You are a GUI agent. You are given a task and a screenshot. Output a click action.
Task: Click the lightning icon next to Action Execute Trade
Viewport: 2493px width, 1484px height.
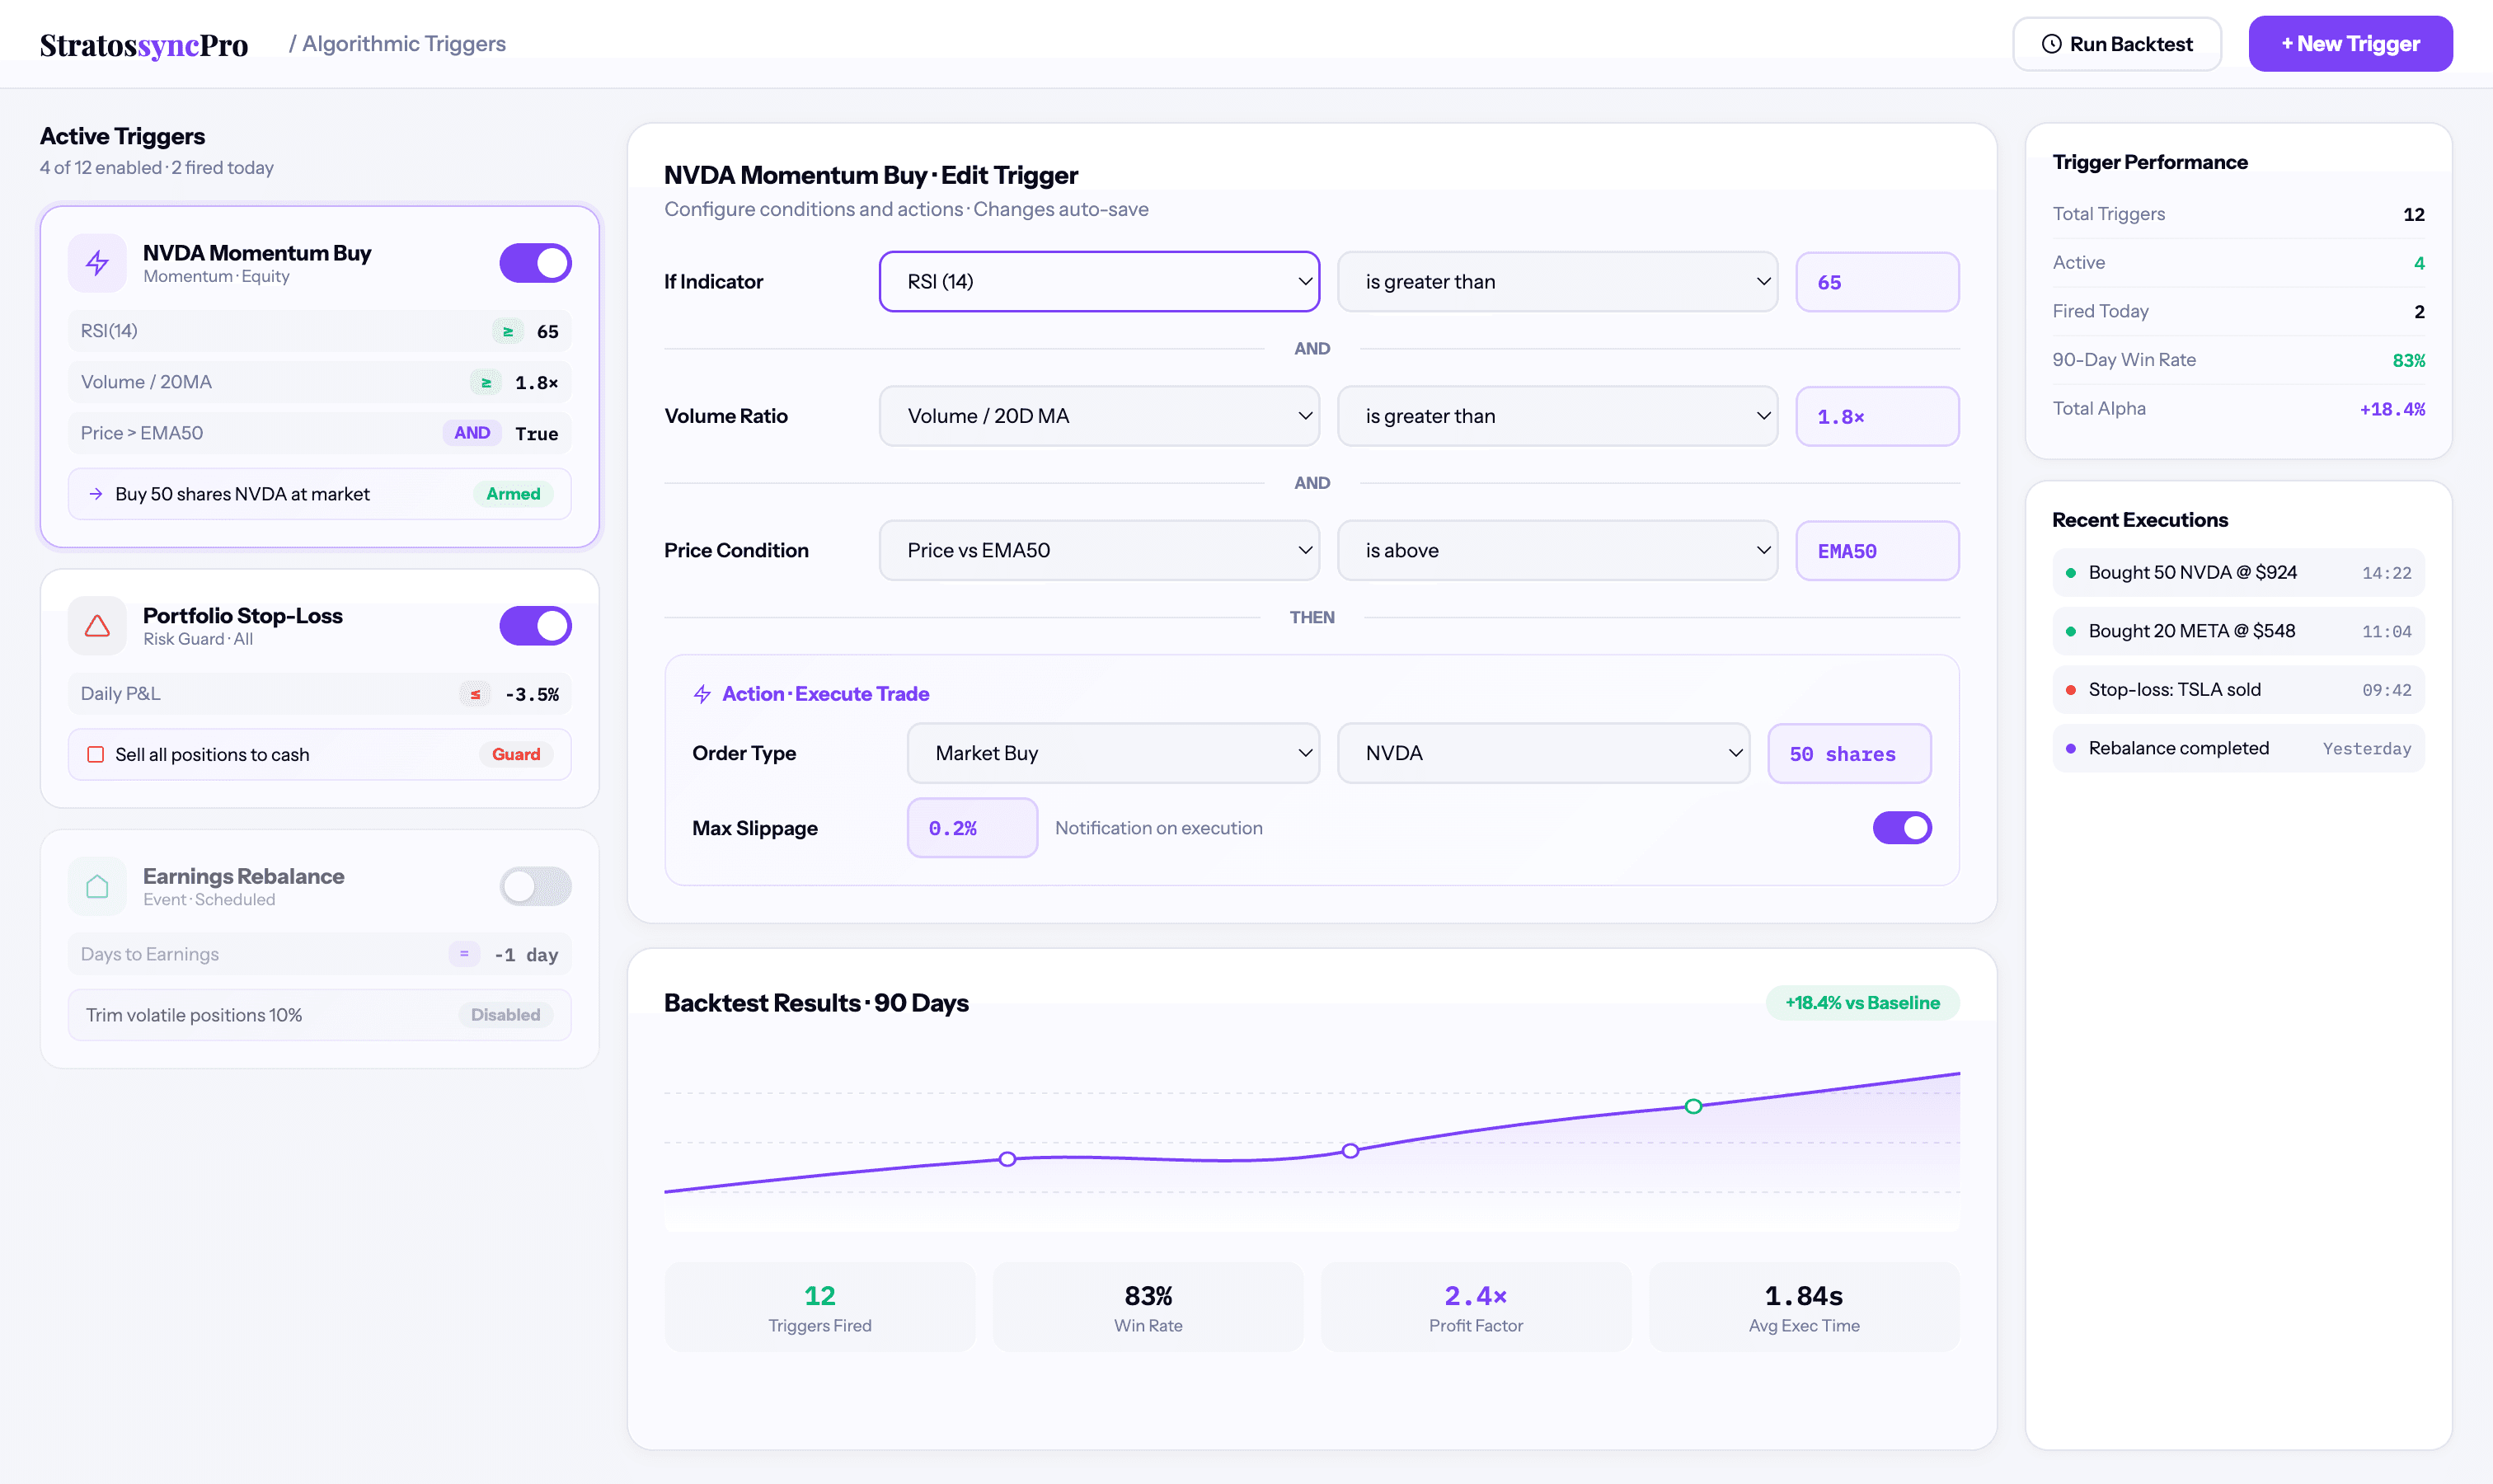(x=703, y=693)
